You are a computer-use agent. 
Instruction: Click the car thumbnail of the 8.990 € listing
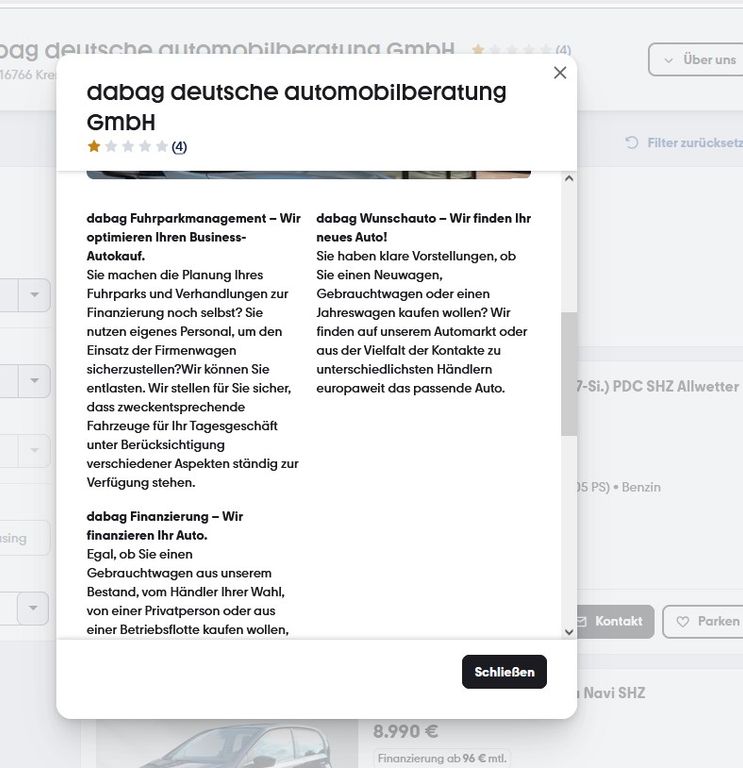coord(225,745)
